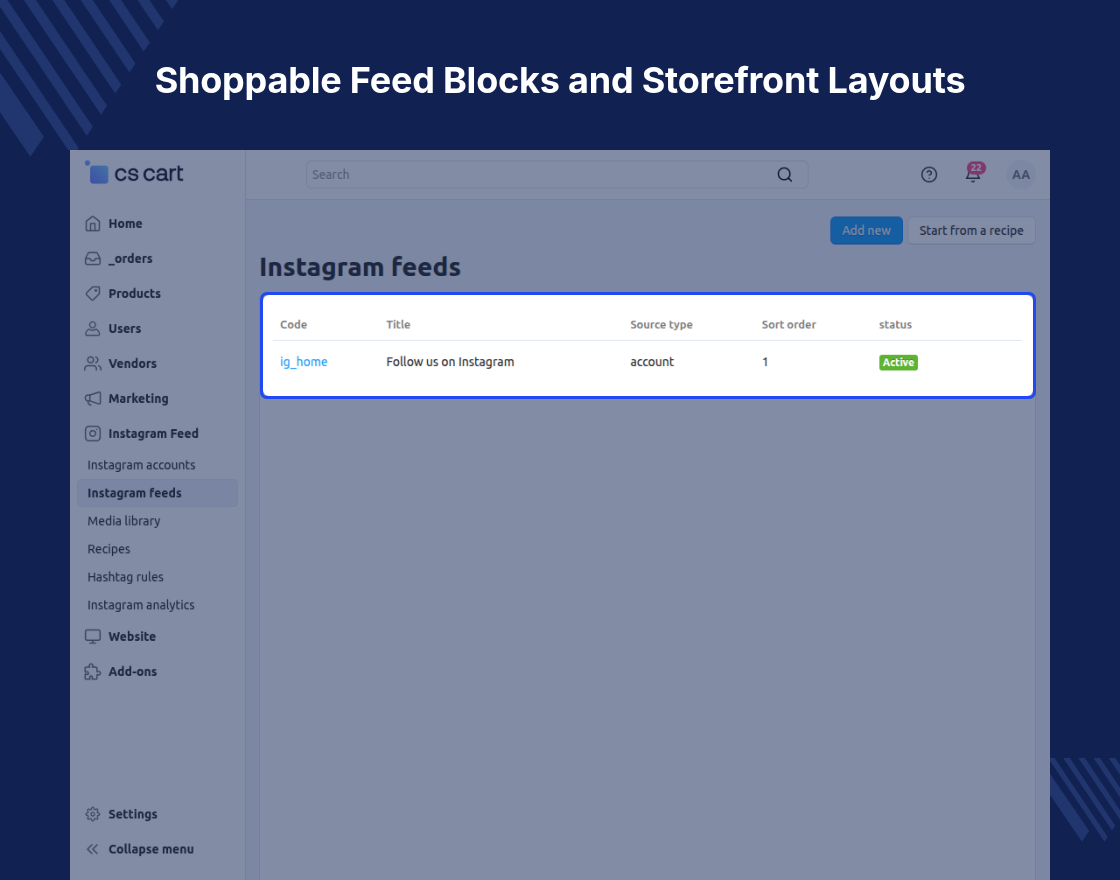Open the AA user avatar menu
Screen dimensions: 1120x880
[x=1021, y=174]
